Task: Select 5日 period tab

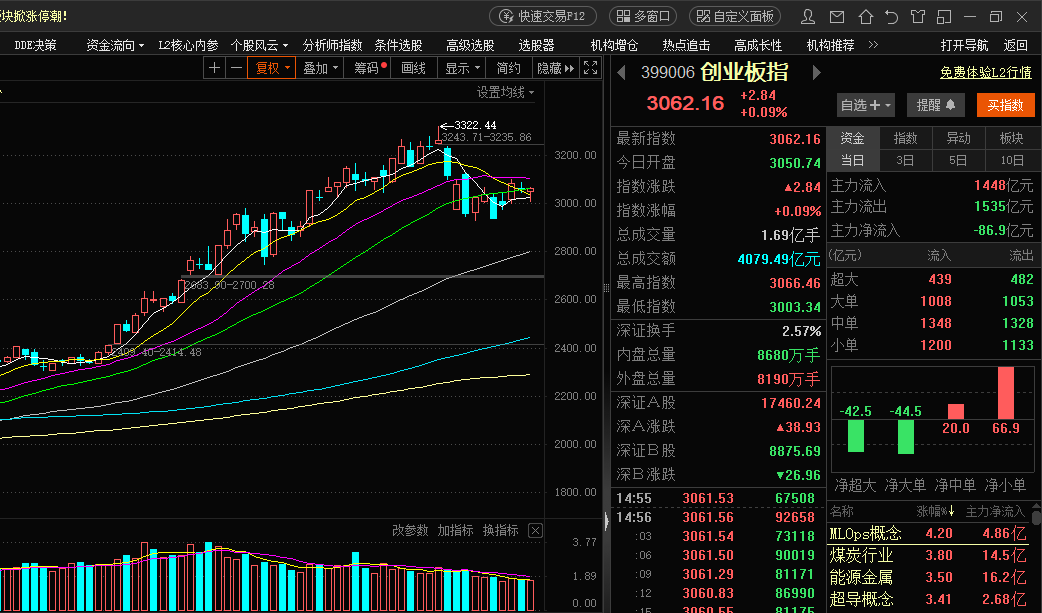Action: coord(958,160)
